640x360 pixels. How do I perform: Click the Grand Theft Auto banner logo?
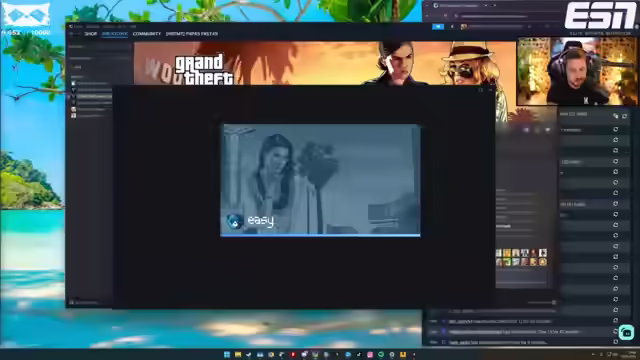204,69
